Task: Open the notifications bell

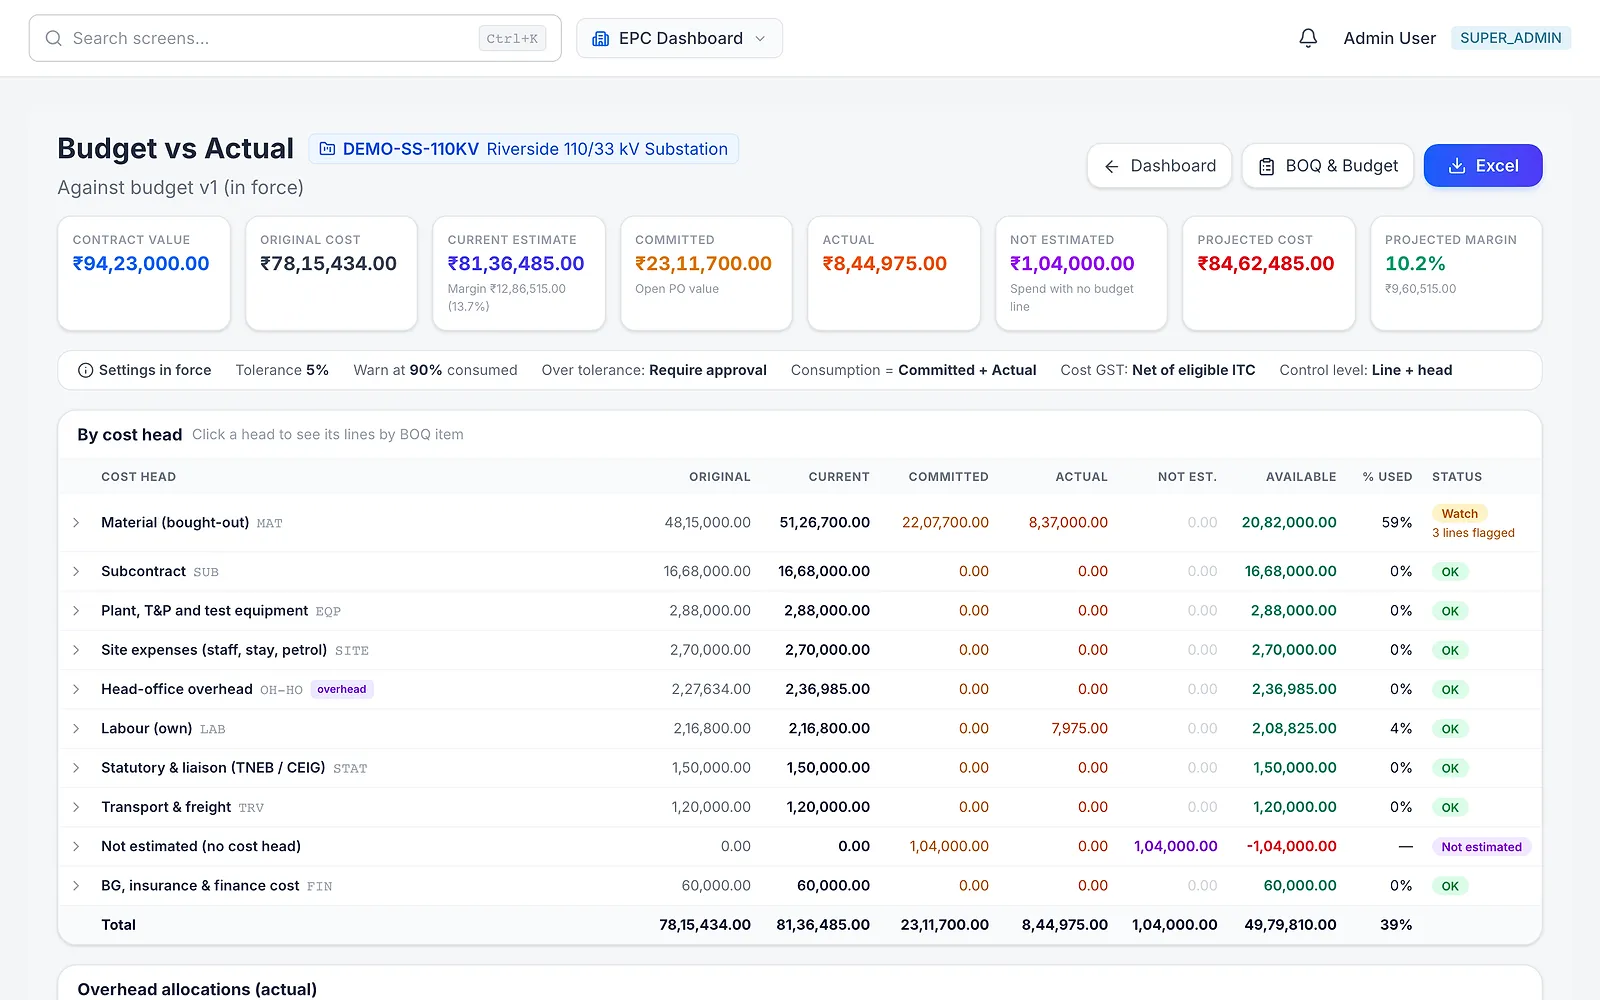Action: click(1308, 38)
